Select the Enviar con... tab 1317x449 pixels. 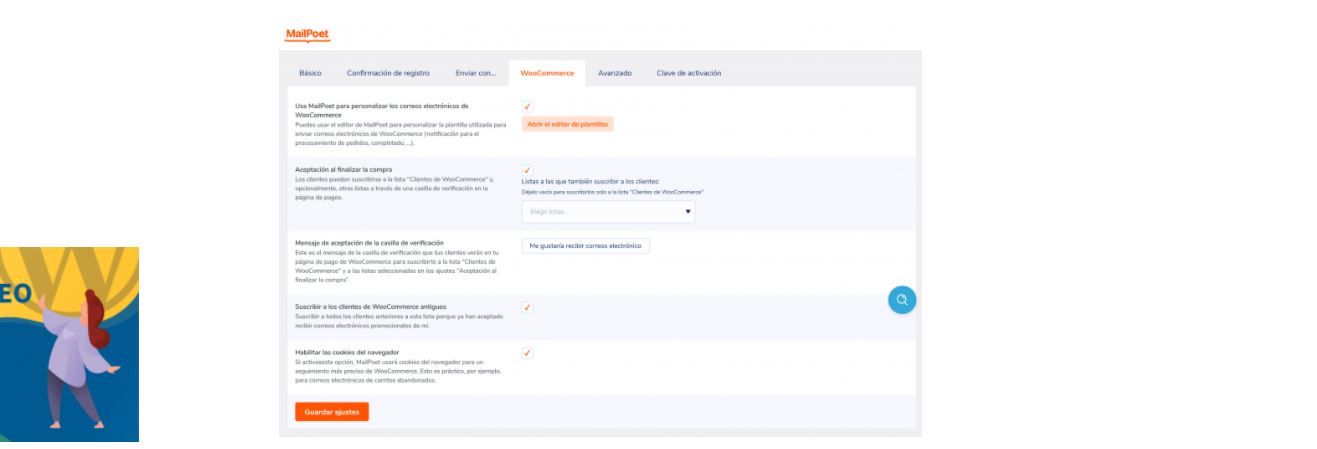[x=476, y=74]
